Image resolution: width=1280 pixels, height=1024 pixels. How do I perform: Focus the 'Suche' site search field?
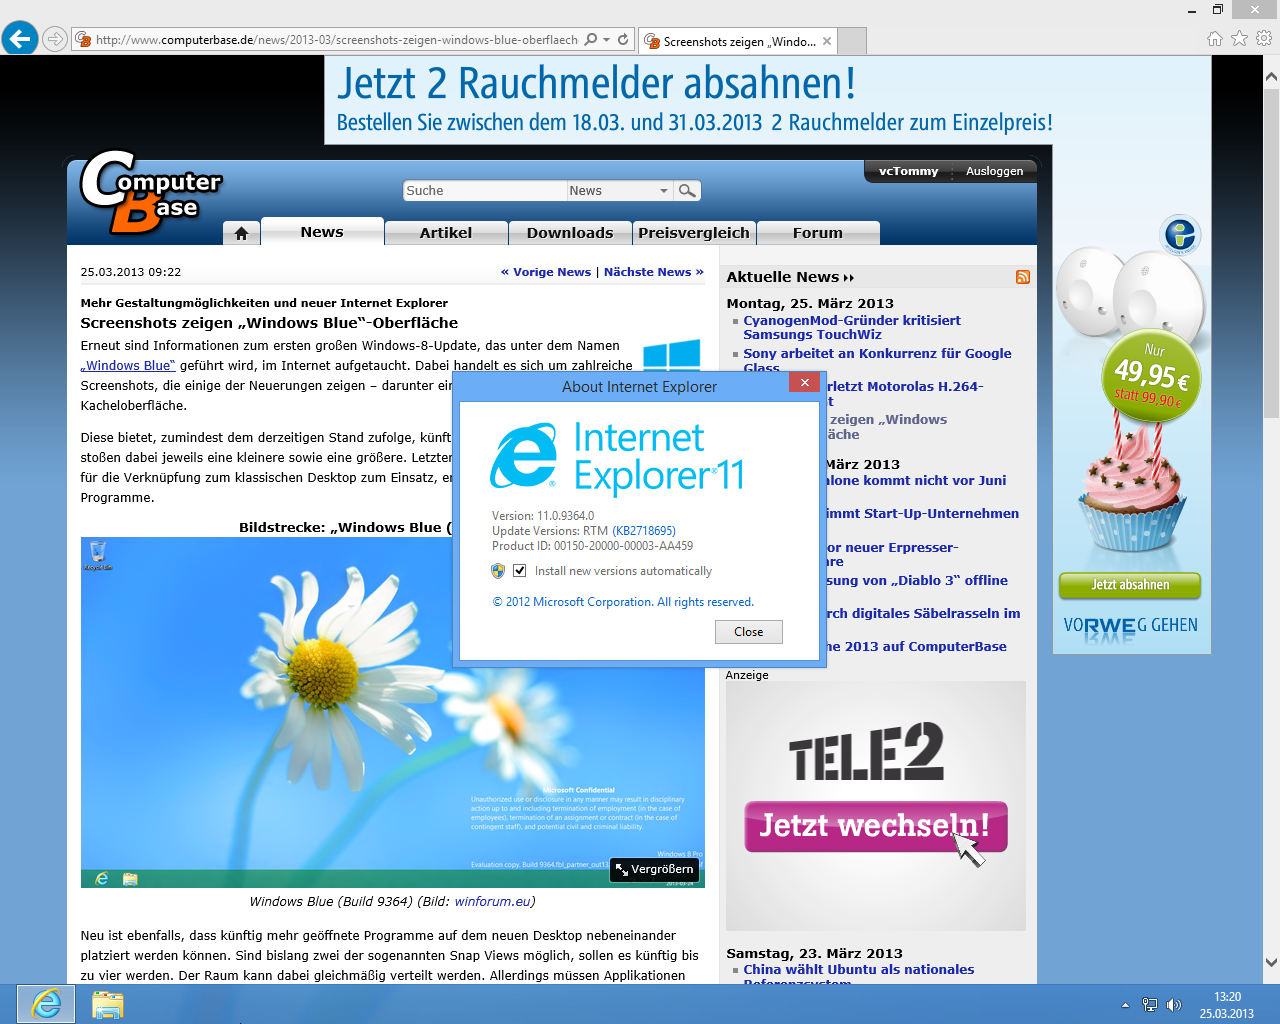(485, 190)
